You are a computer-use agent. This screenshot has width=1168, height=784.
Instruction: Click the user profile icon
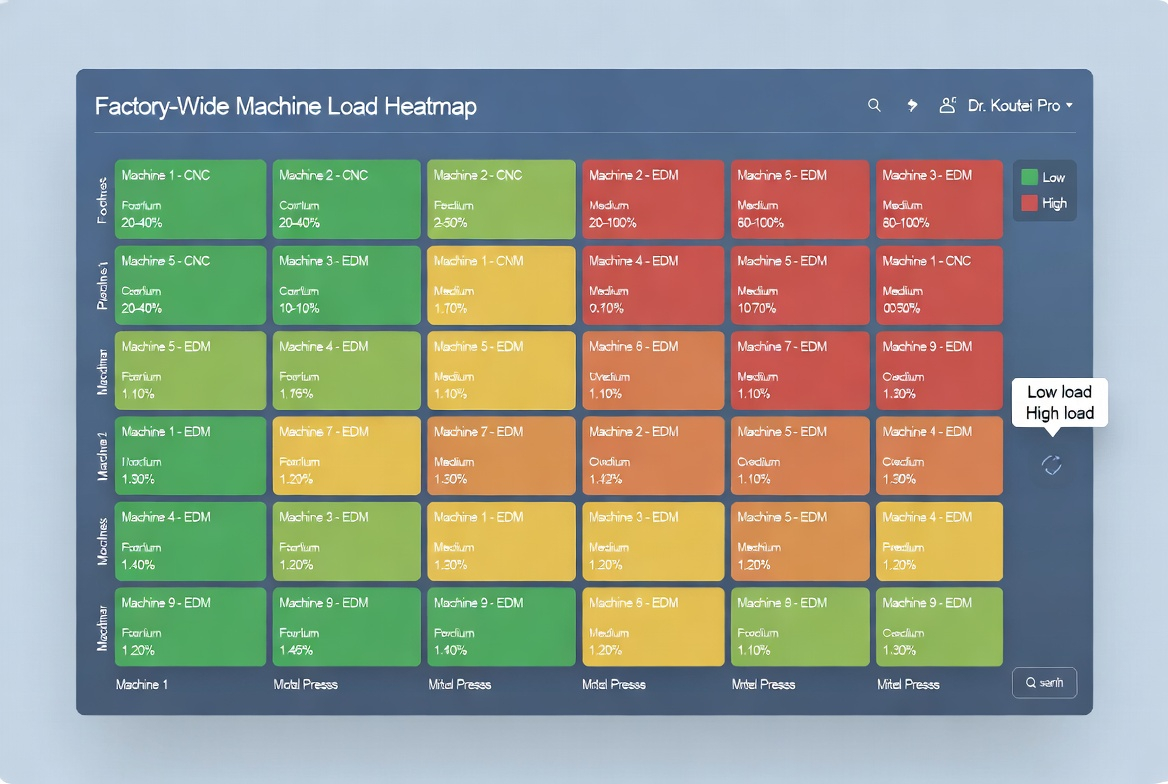pos(947,105)
